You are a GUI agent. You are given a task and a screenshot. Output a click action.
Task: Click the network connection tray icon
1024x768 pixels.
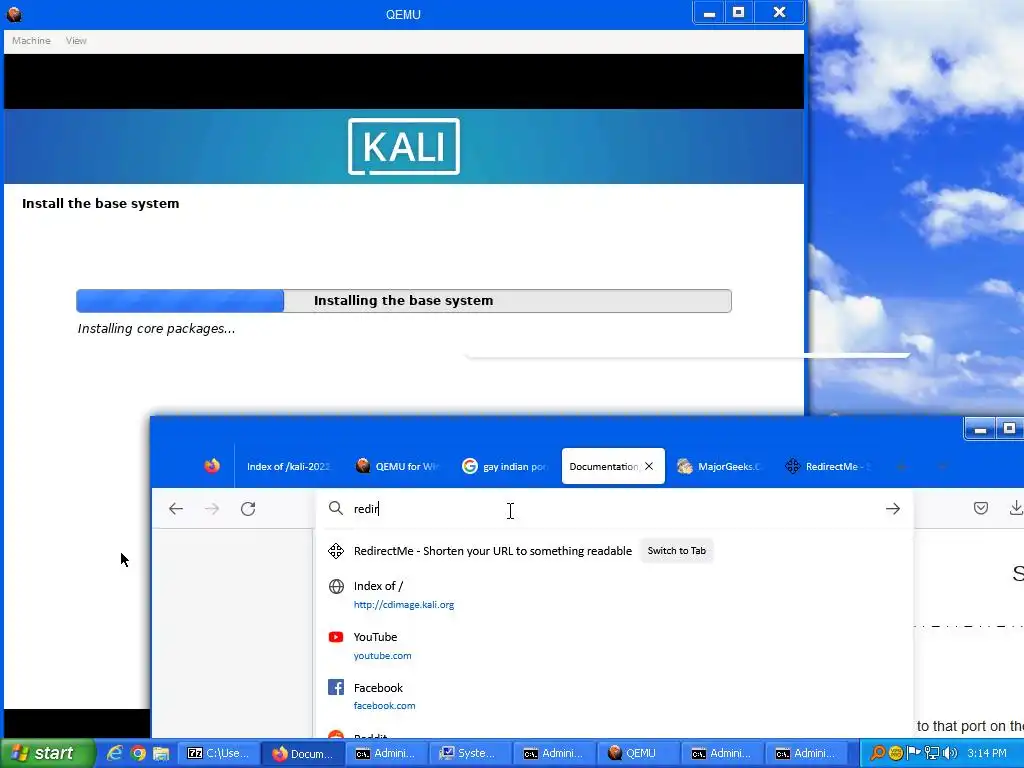(x=931, y=753)
